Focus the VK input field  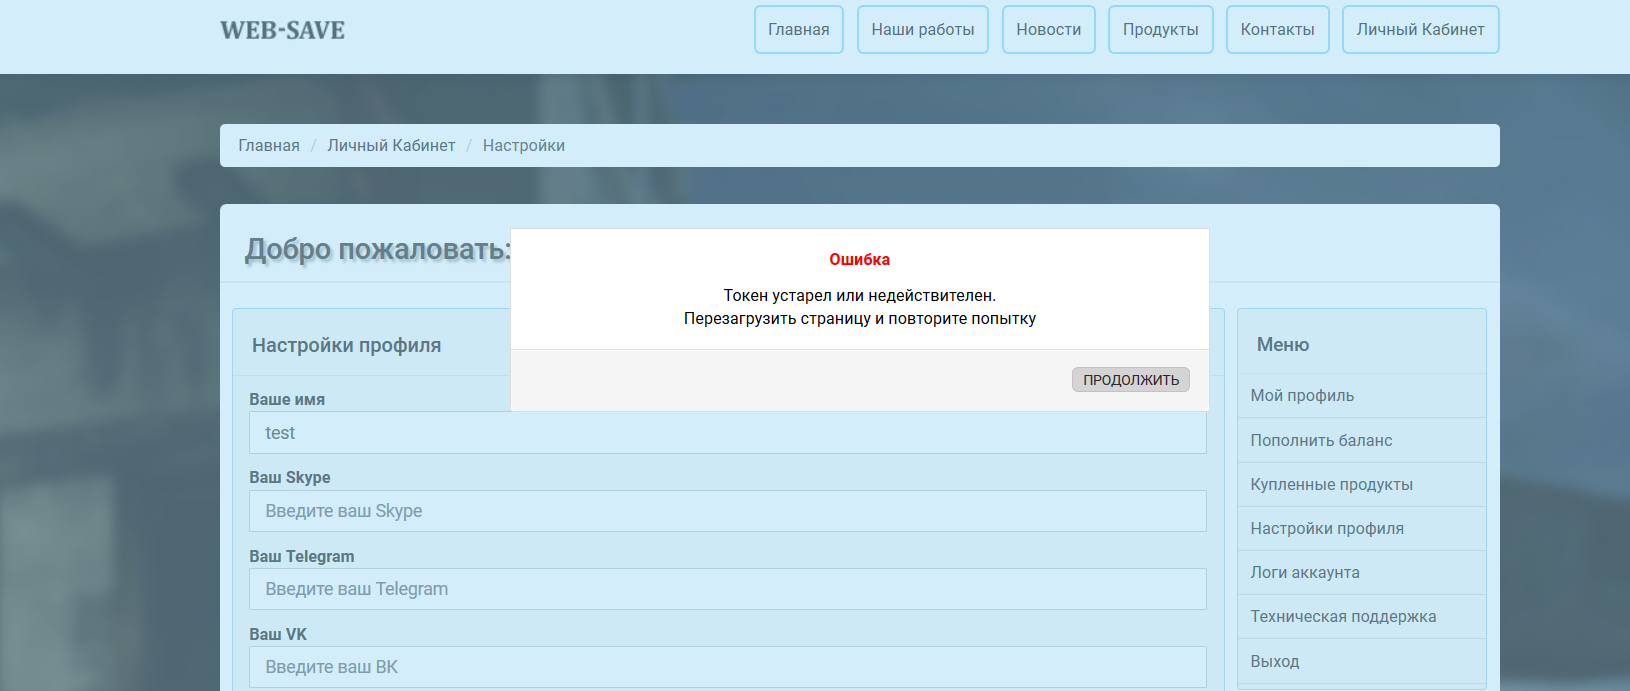point(728,667)
